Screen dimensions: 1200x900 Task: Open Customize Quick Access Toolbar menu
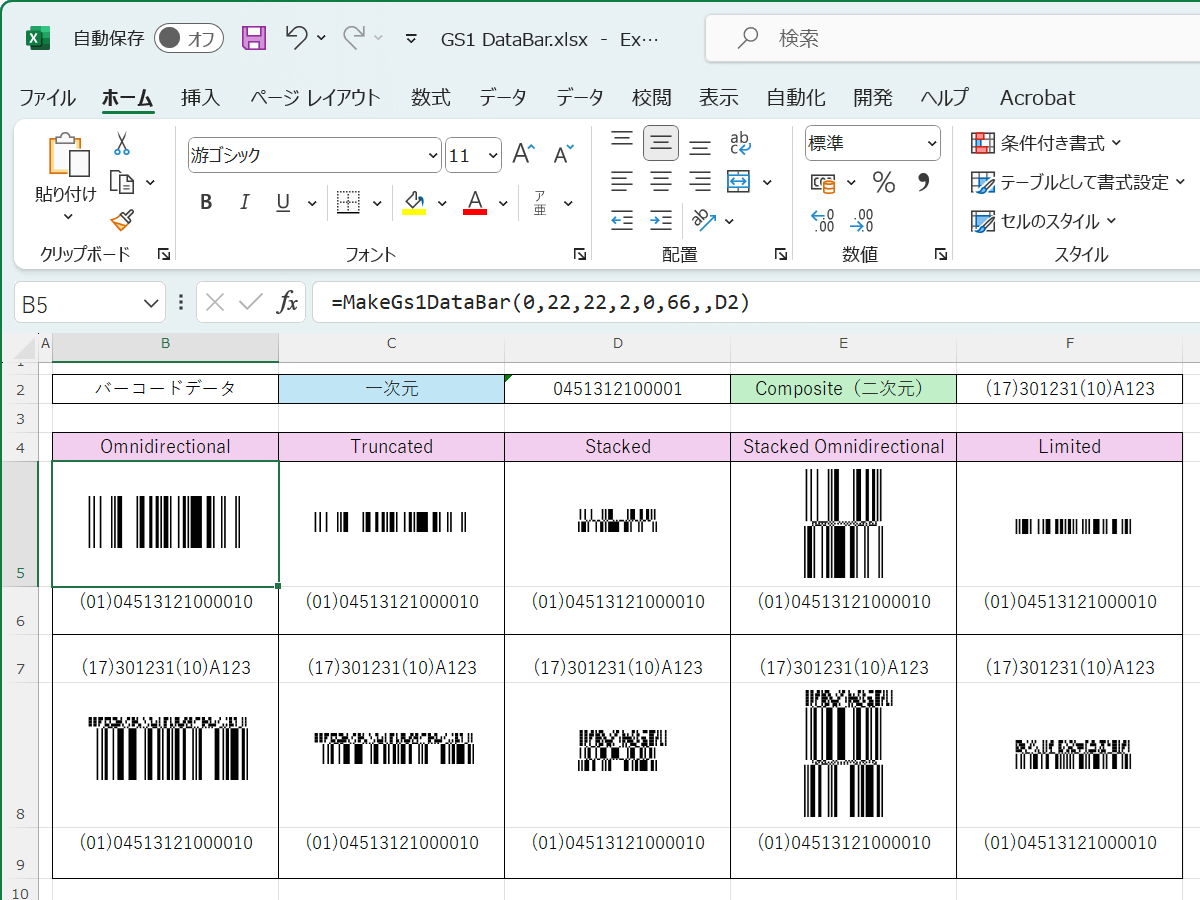click(411, 38)
